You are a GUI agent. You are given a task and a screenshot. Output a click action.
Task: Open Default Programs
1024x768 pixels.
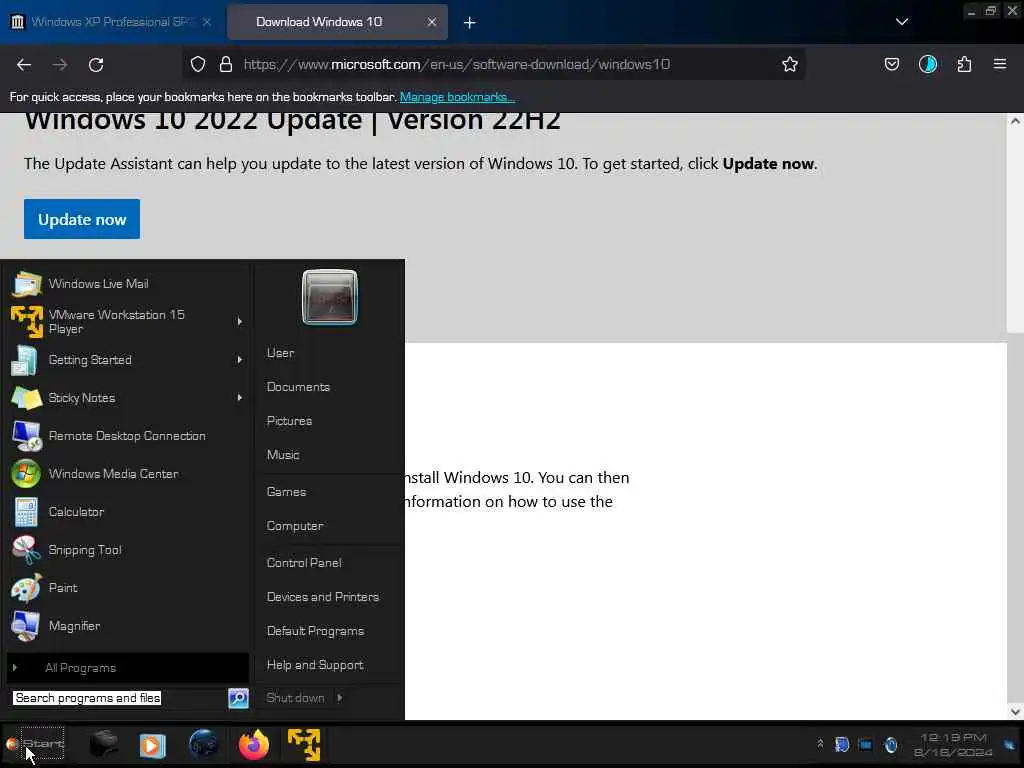[x=315, y=631]
